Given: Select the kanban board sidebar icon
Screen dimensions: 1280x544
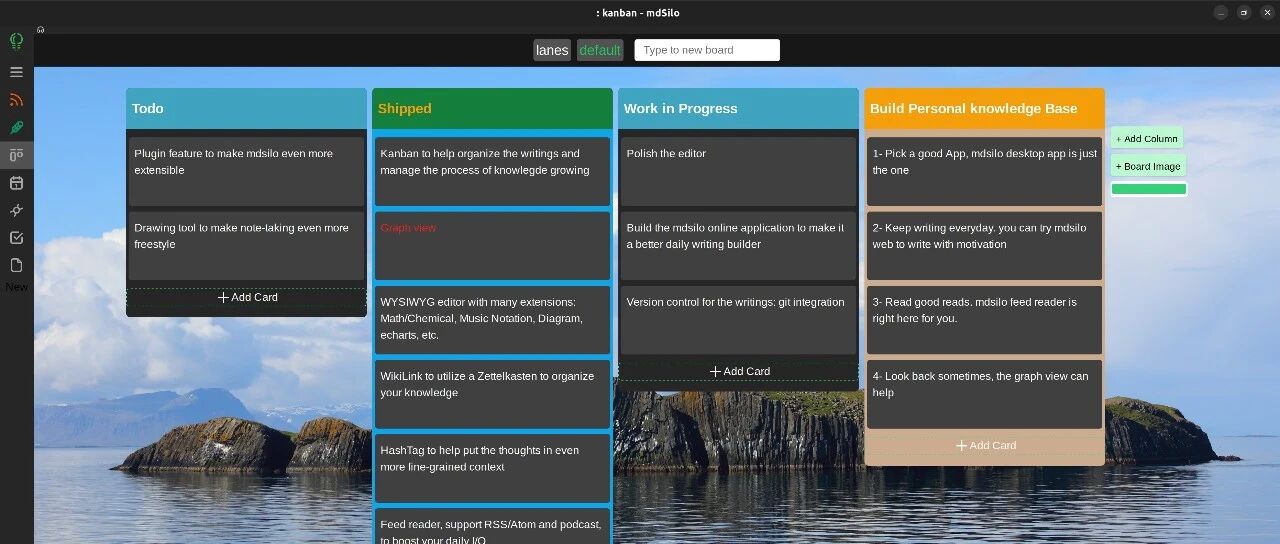Looking at the screenshot, I should pyautogui.click(x=16, y=155).
